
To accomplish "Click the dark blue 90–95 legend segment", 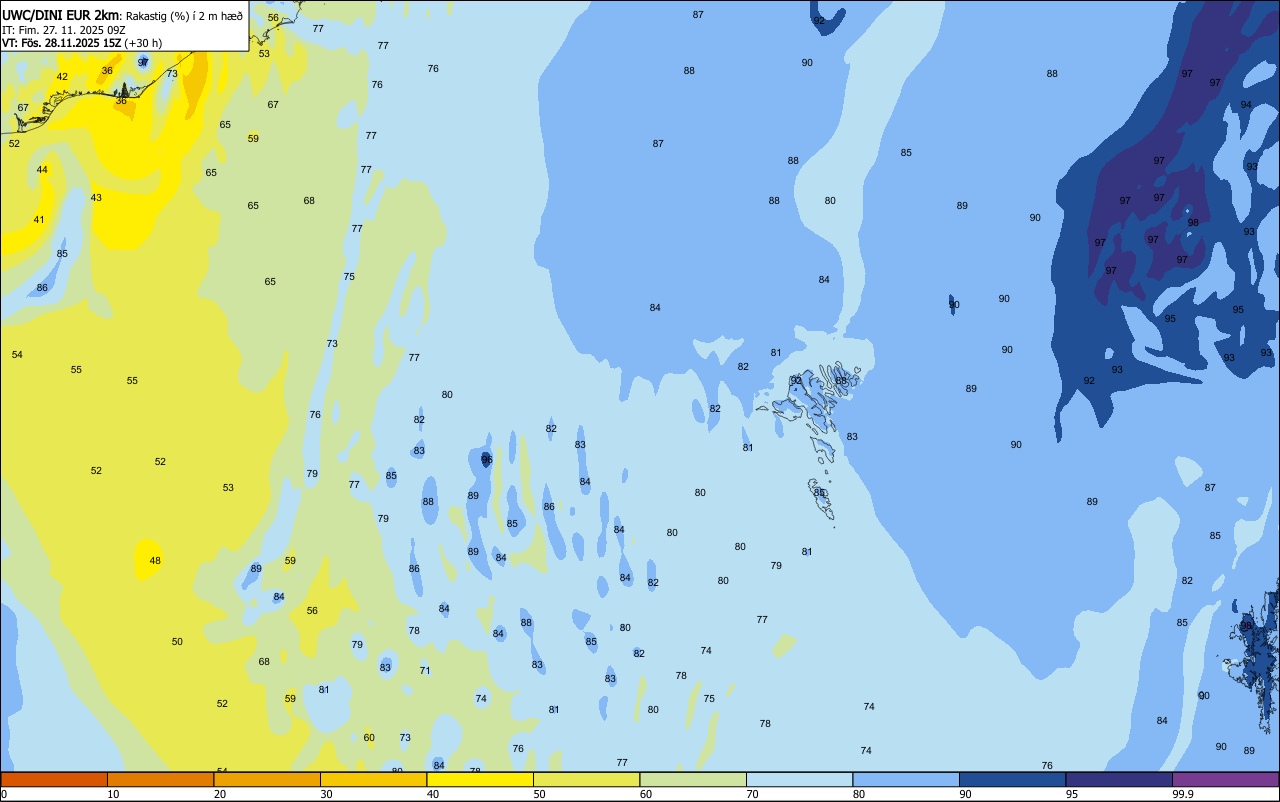I will click(x=1012, y=779).
